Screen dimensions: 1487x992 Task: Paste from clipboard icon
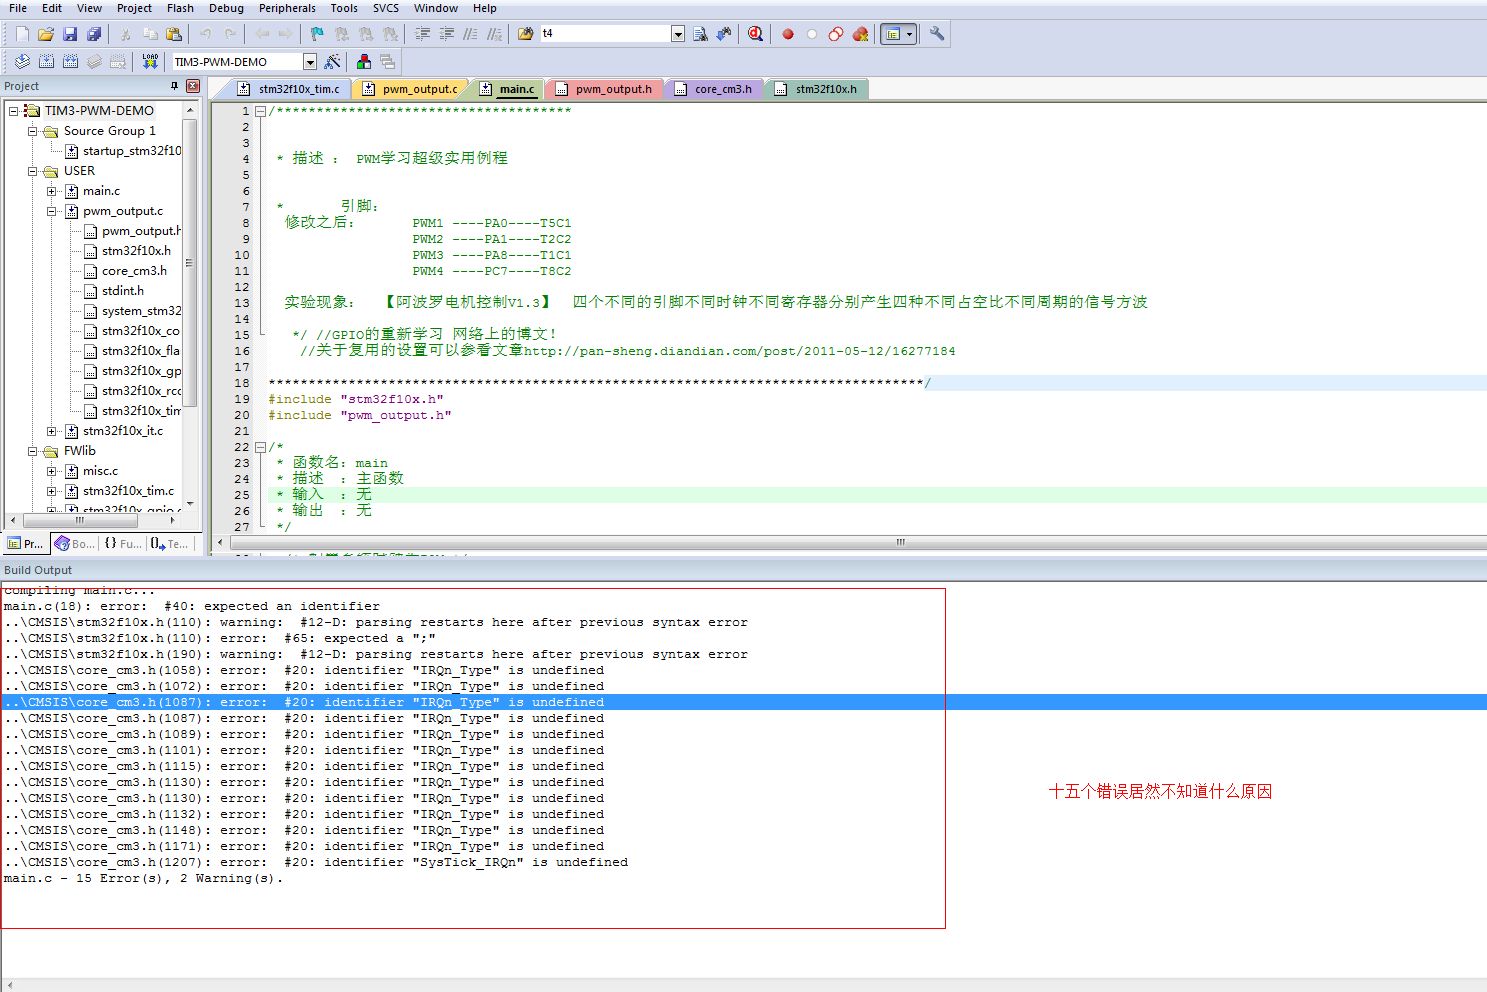click(174, 34)
